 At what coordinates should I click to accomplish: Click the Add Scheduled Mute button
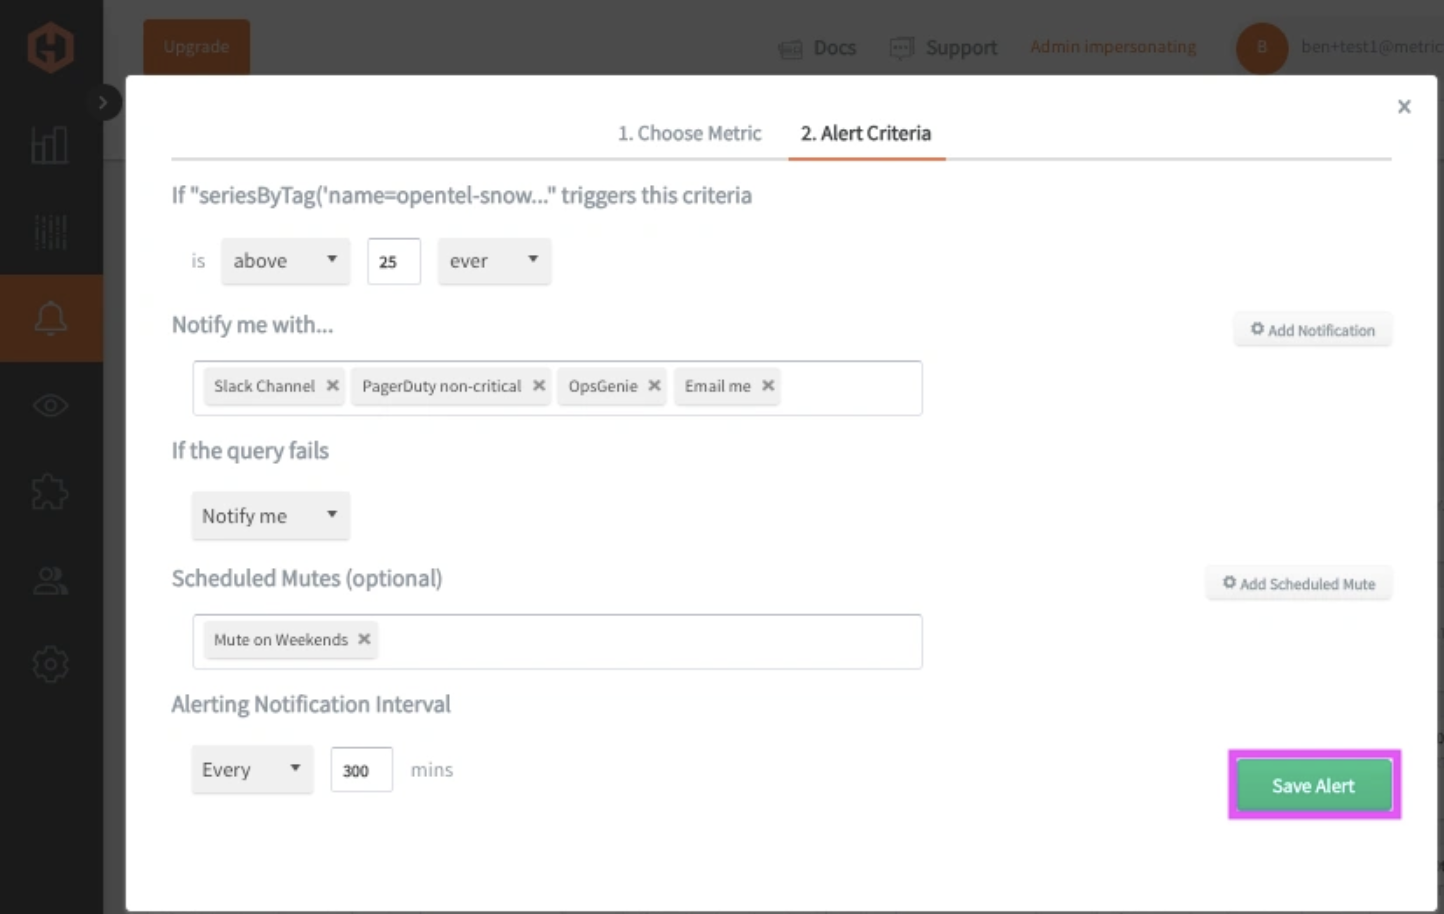[x=1298, y=584]
